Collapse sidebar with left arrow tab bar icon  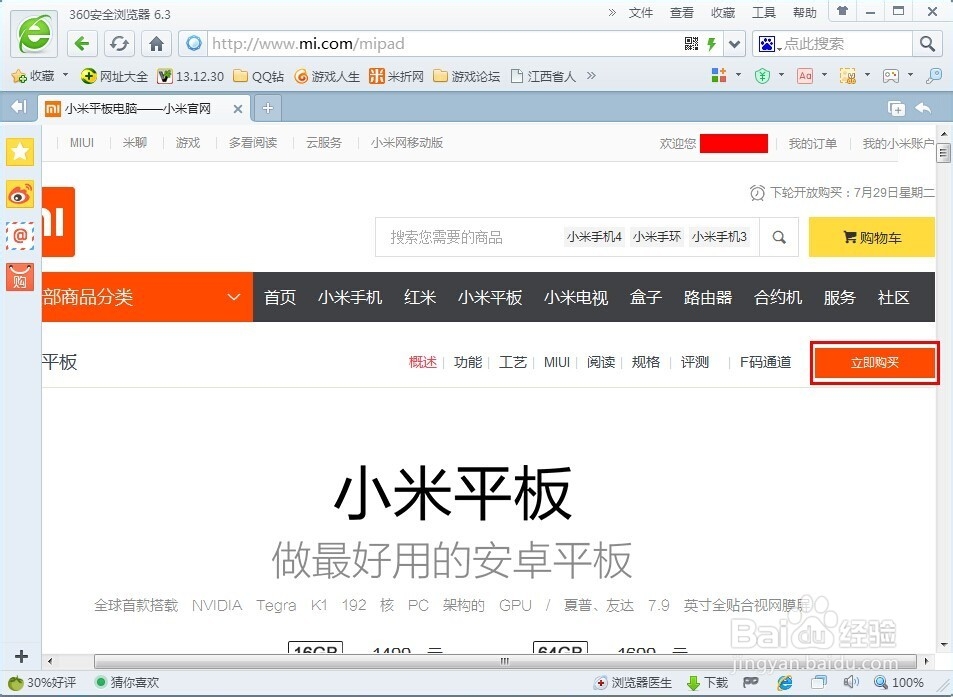(19, 107)
